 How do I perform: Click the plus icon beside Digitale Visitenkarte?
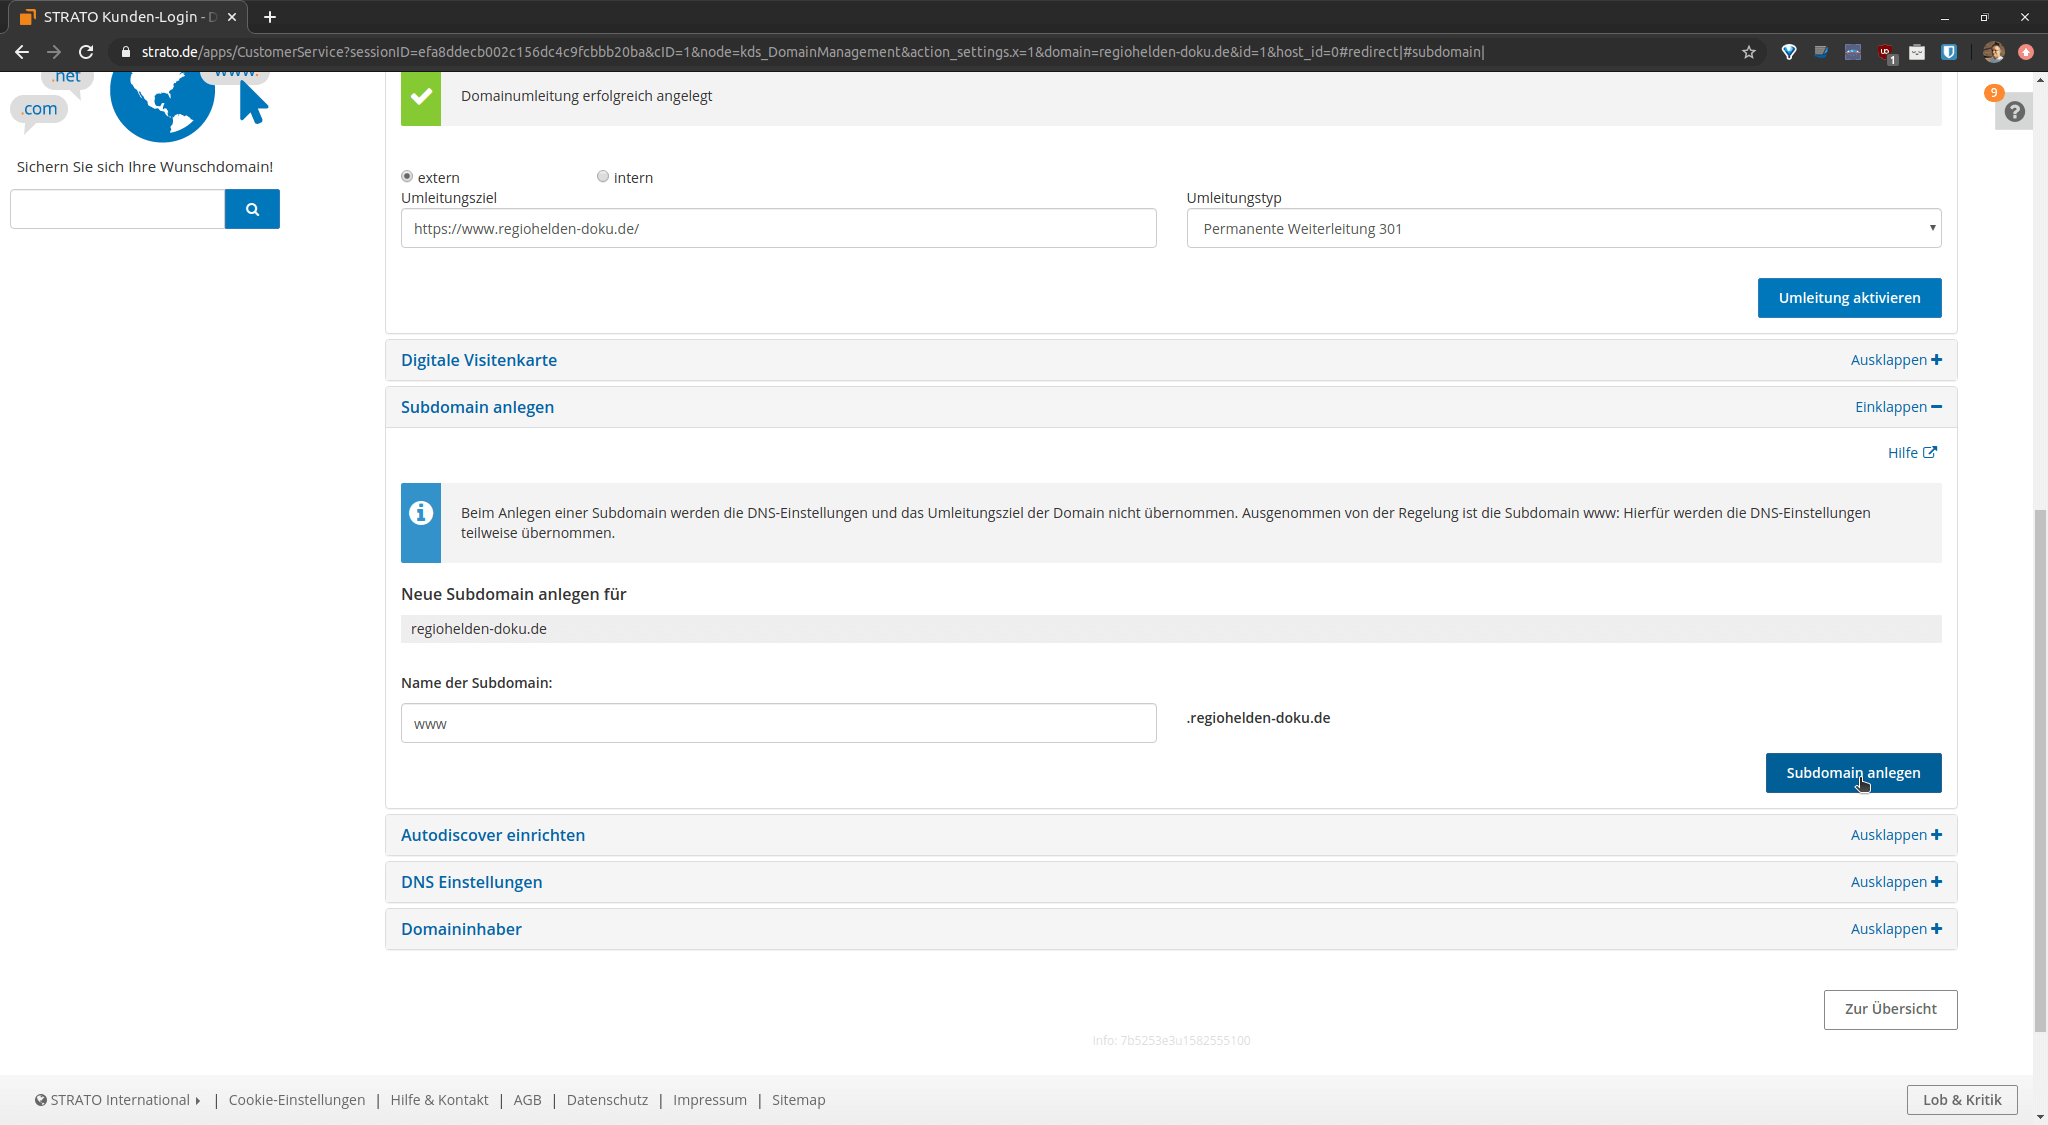coord(1936,360)
